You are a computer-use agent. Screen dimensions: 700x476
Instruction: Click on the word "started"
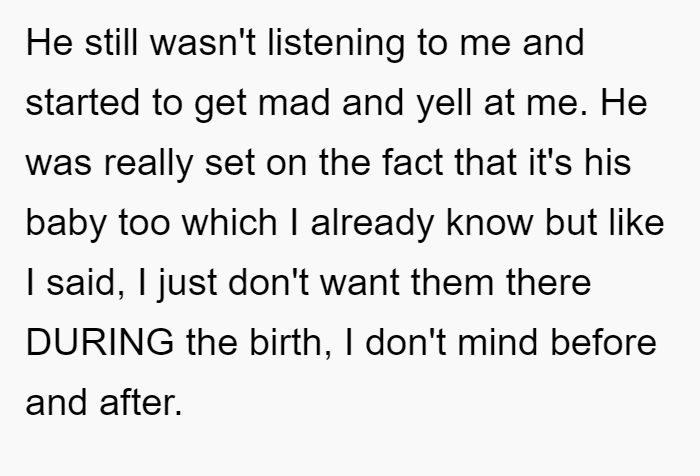point(83,103)
